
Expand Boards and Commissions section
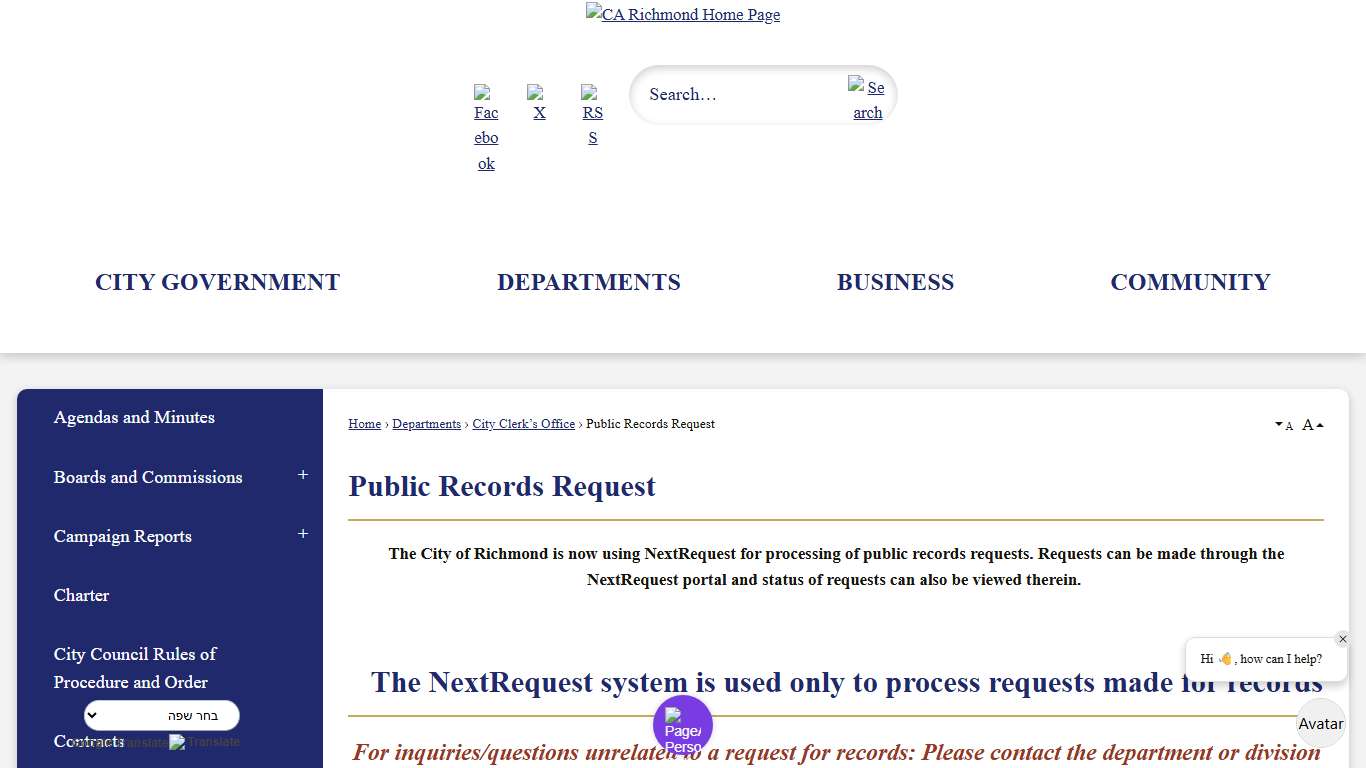point(303,476)
